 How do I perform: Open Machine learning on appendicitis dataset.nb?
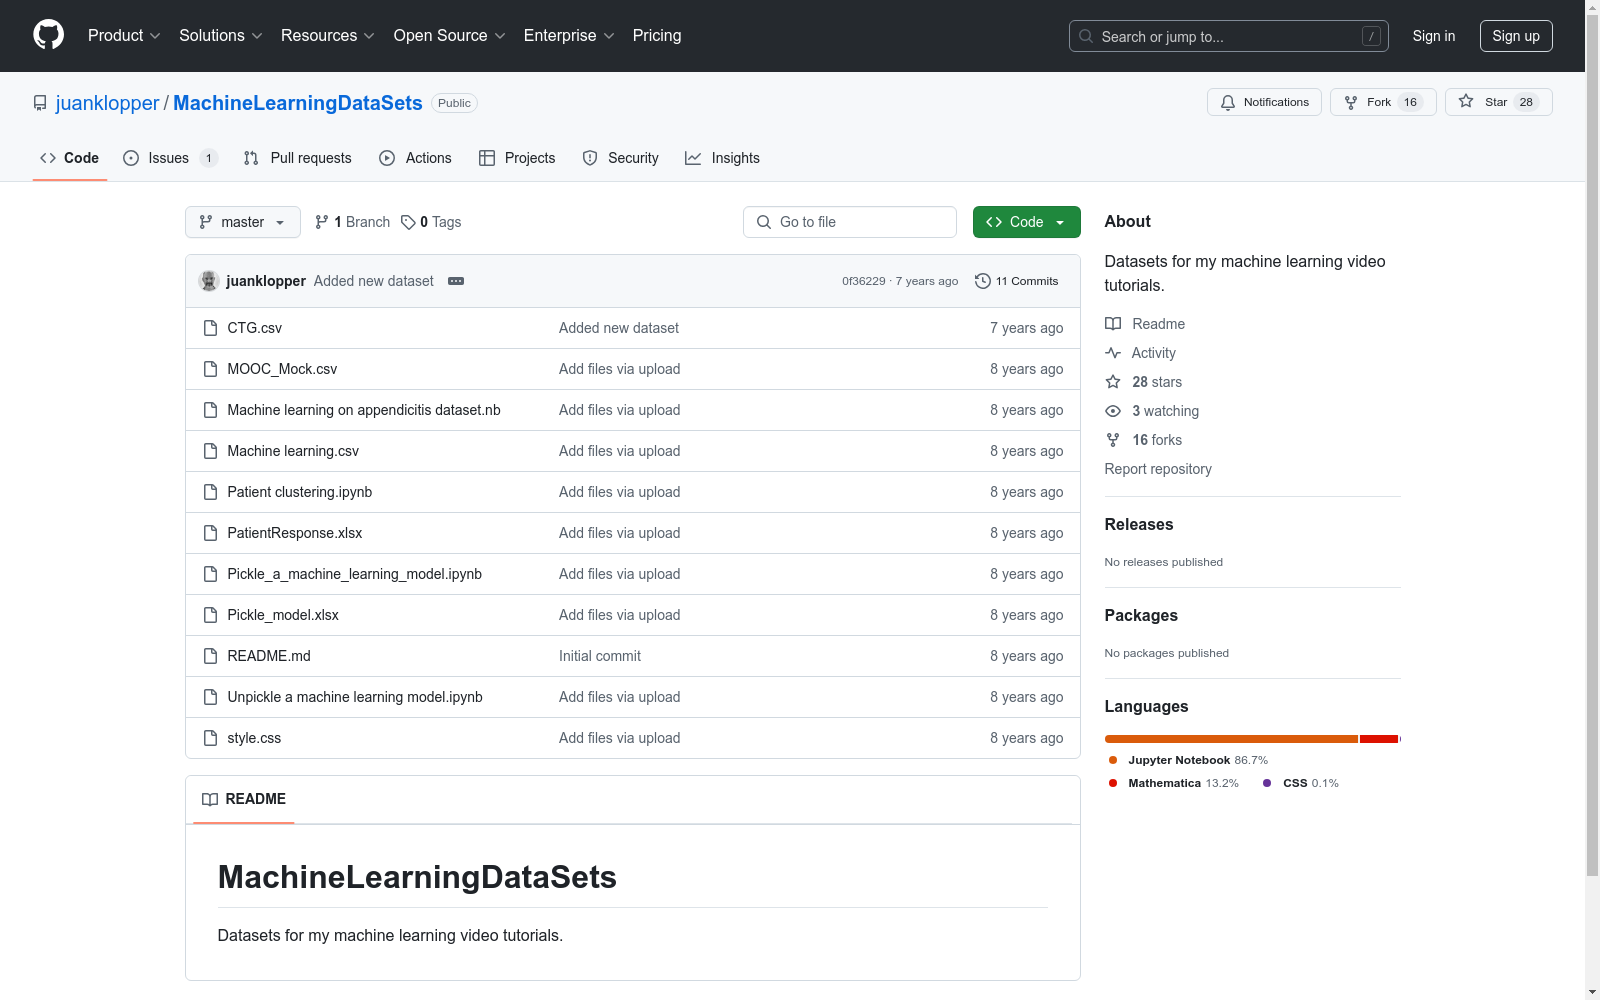tap(364, 410)
